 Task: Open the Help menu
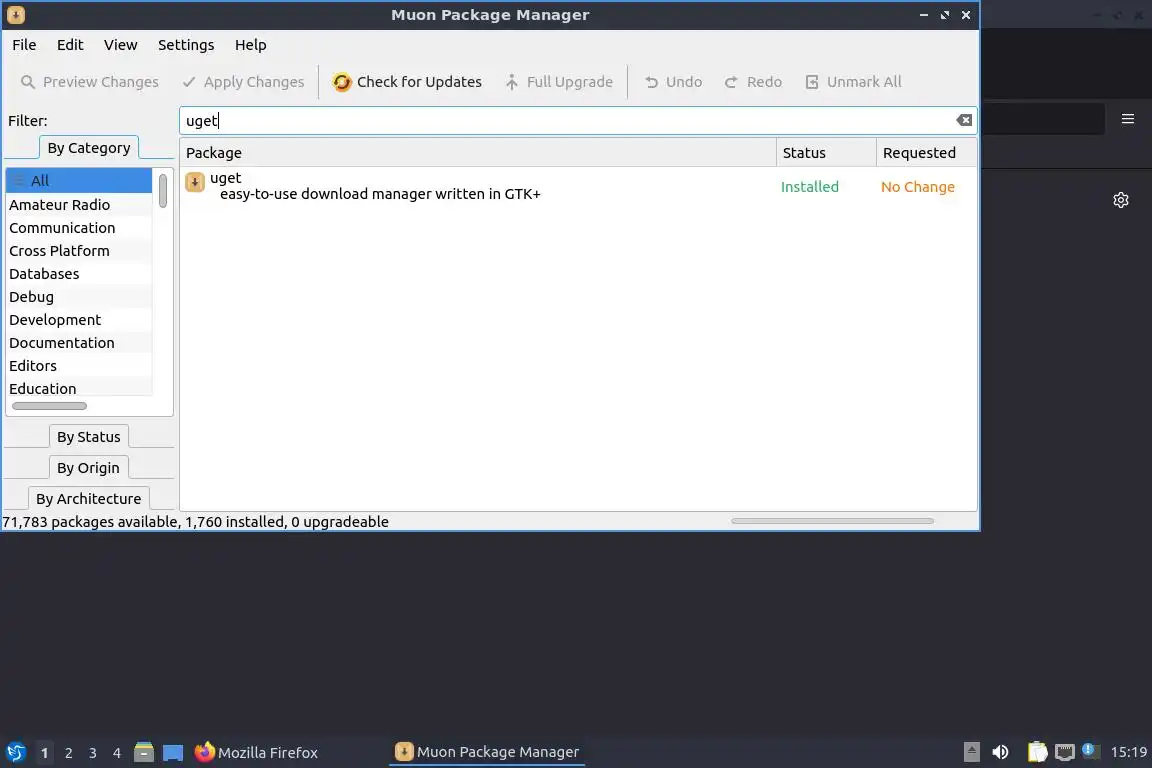tap(251, 45)
